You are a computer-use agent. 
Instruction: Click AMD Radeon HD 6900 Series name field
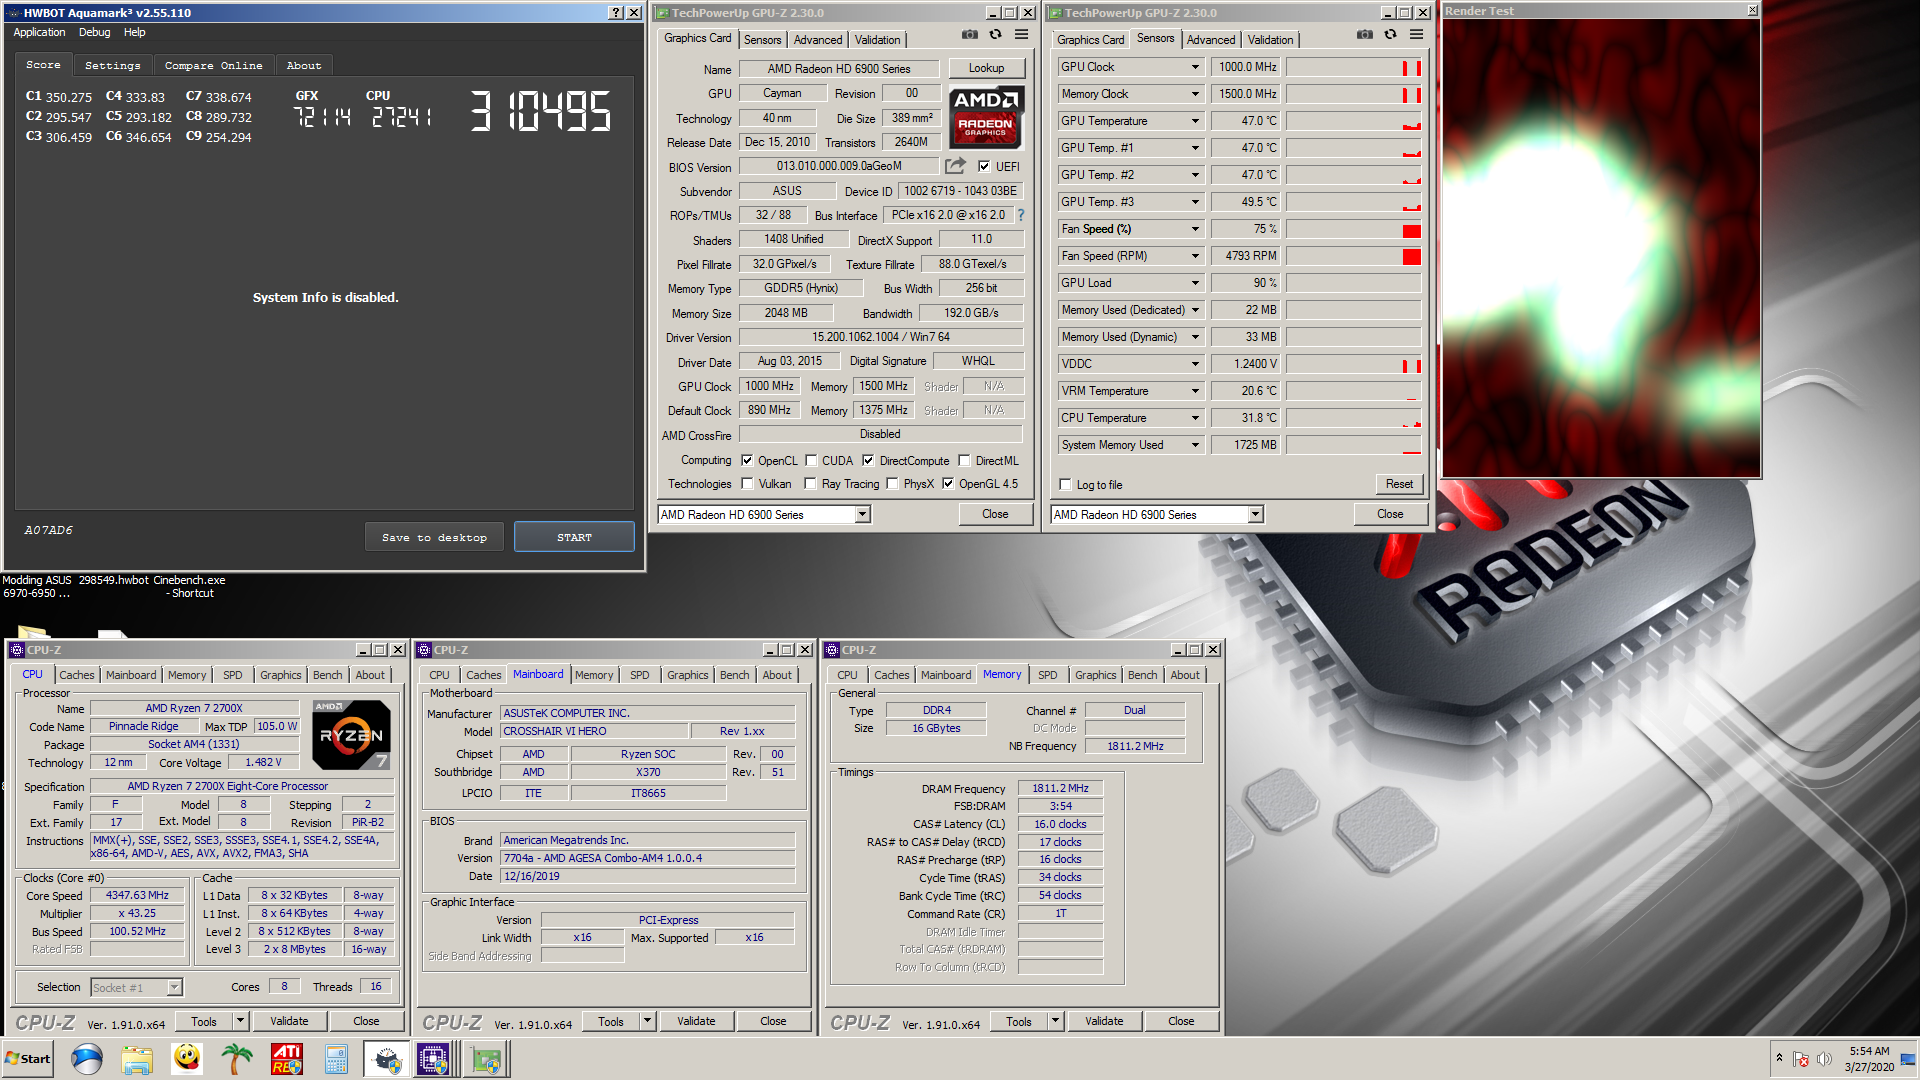[839, 69]
